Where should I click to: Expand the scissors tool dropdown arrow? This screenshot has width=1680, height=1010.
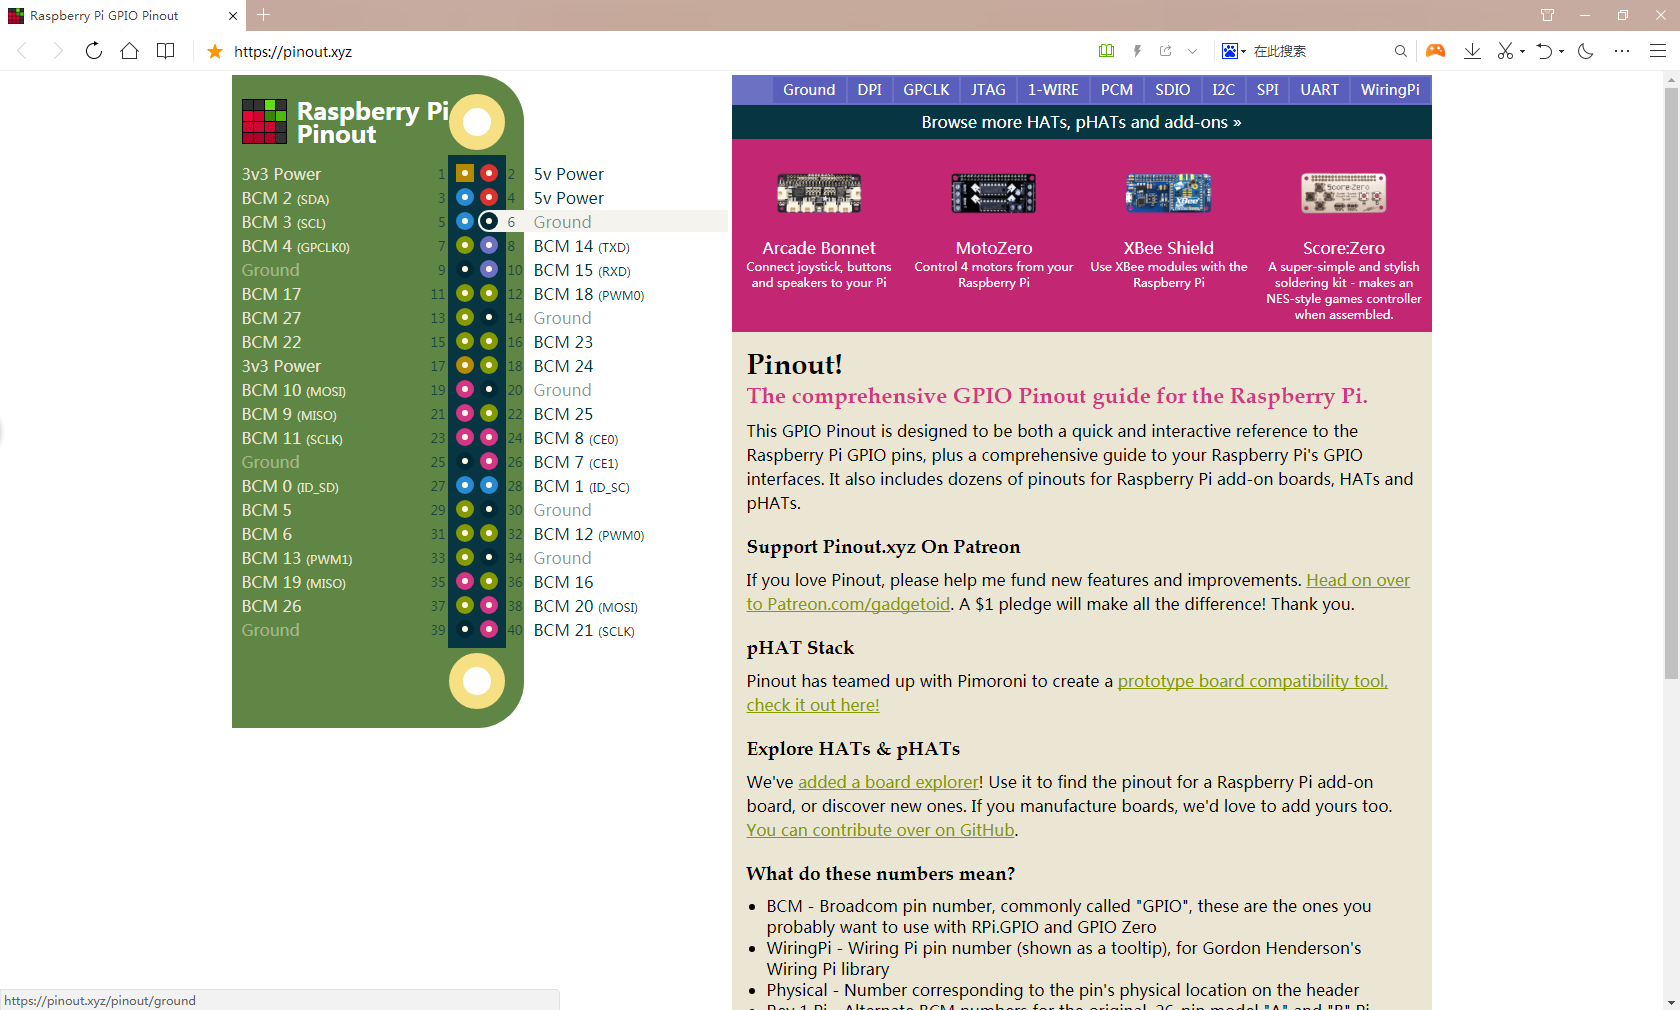[1522, 51]
